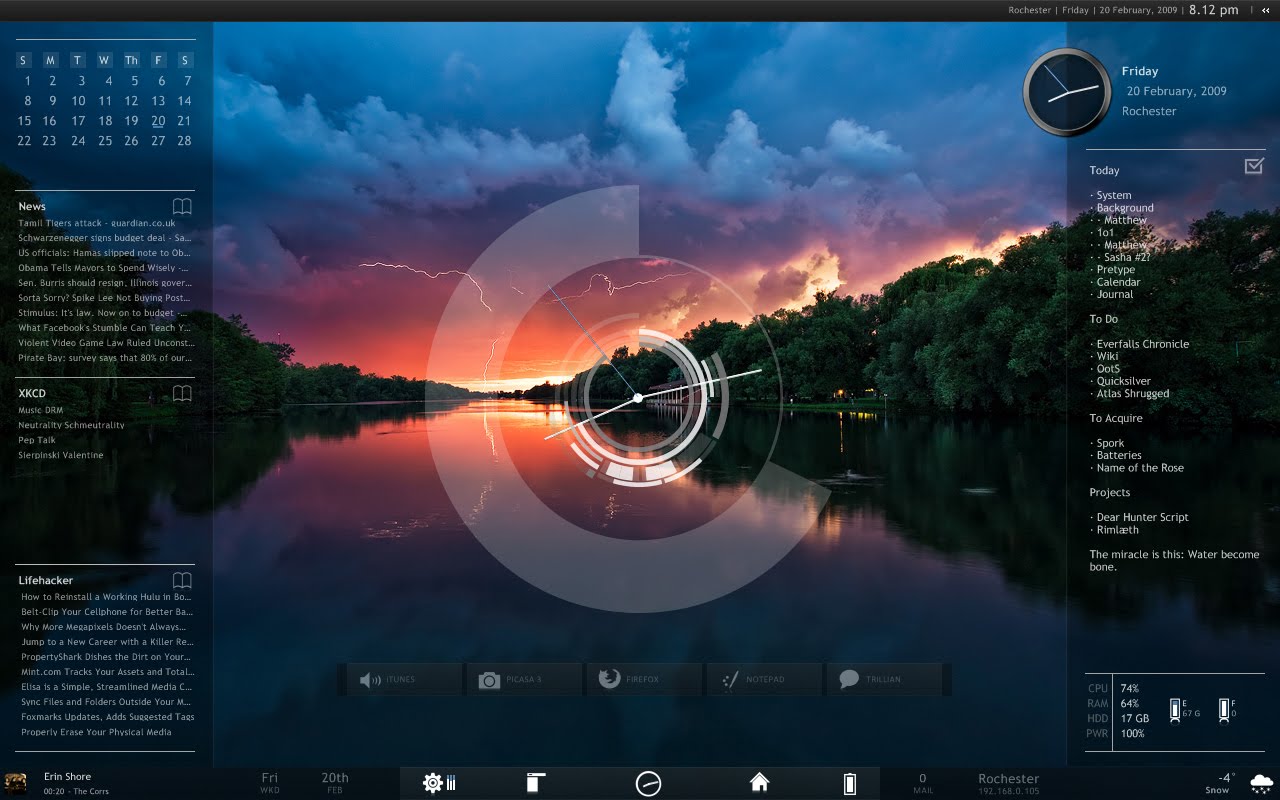Start Trillian from the dock

pyautogui.click(x=885, y=679)
